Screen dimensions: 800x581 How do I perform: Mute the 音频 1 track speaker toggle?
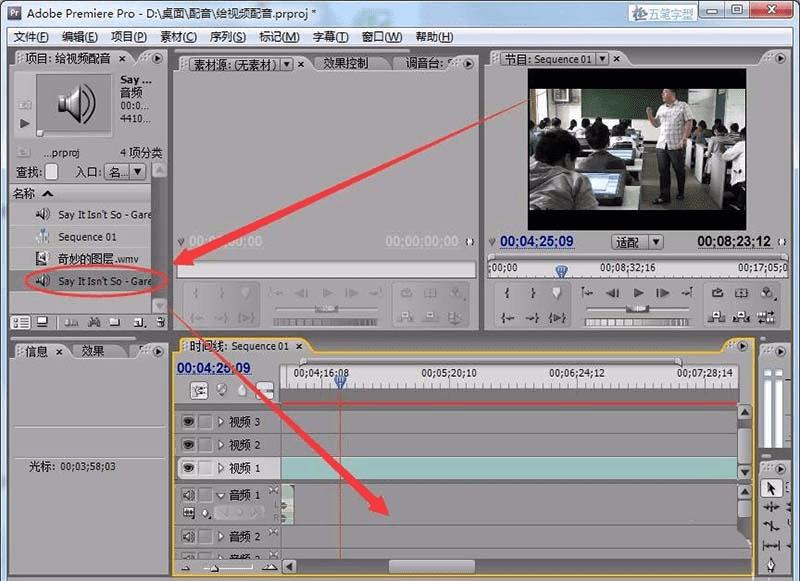click(x=188, y=495)
